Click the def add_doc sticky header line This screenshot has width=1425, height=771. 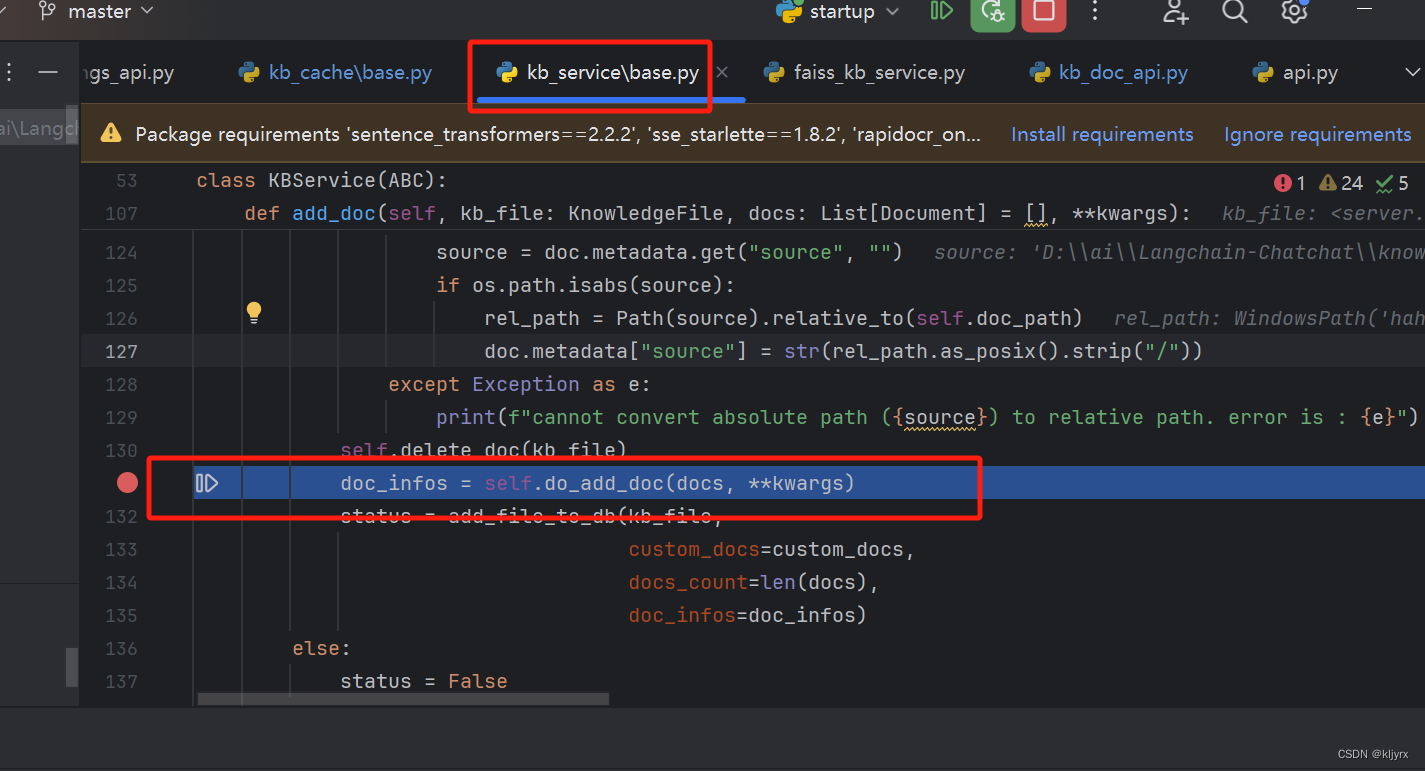click(717, 213)
